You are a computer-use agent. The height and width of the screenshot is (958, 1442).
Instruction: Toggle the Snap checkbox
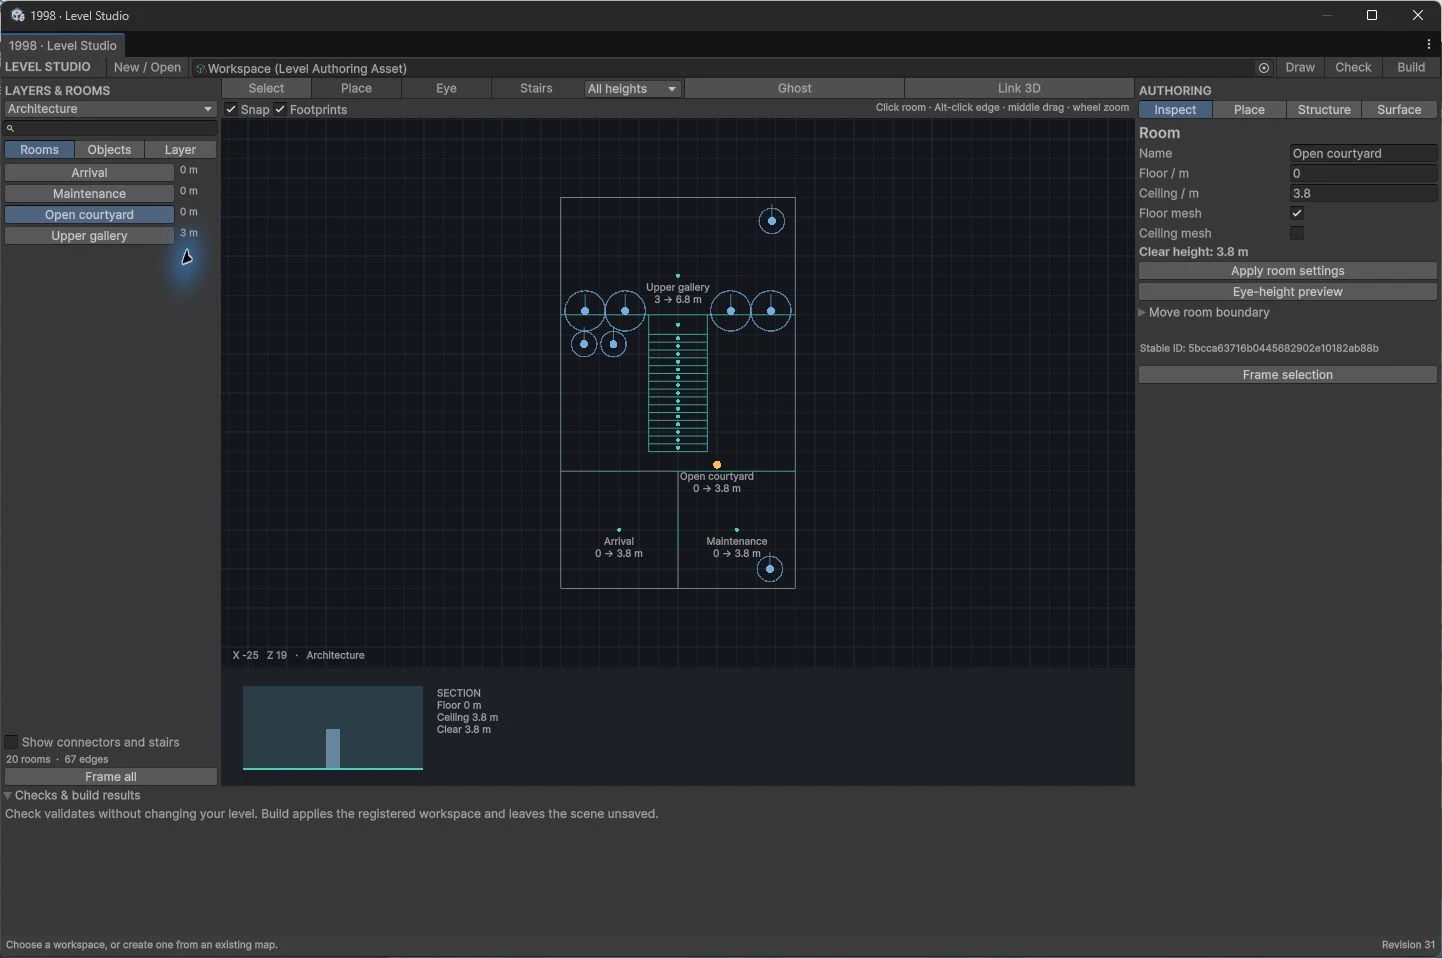(x=231, y=109)
